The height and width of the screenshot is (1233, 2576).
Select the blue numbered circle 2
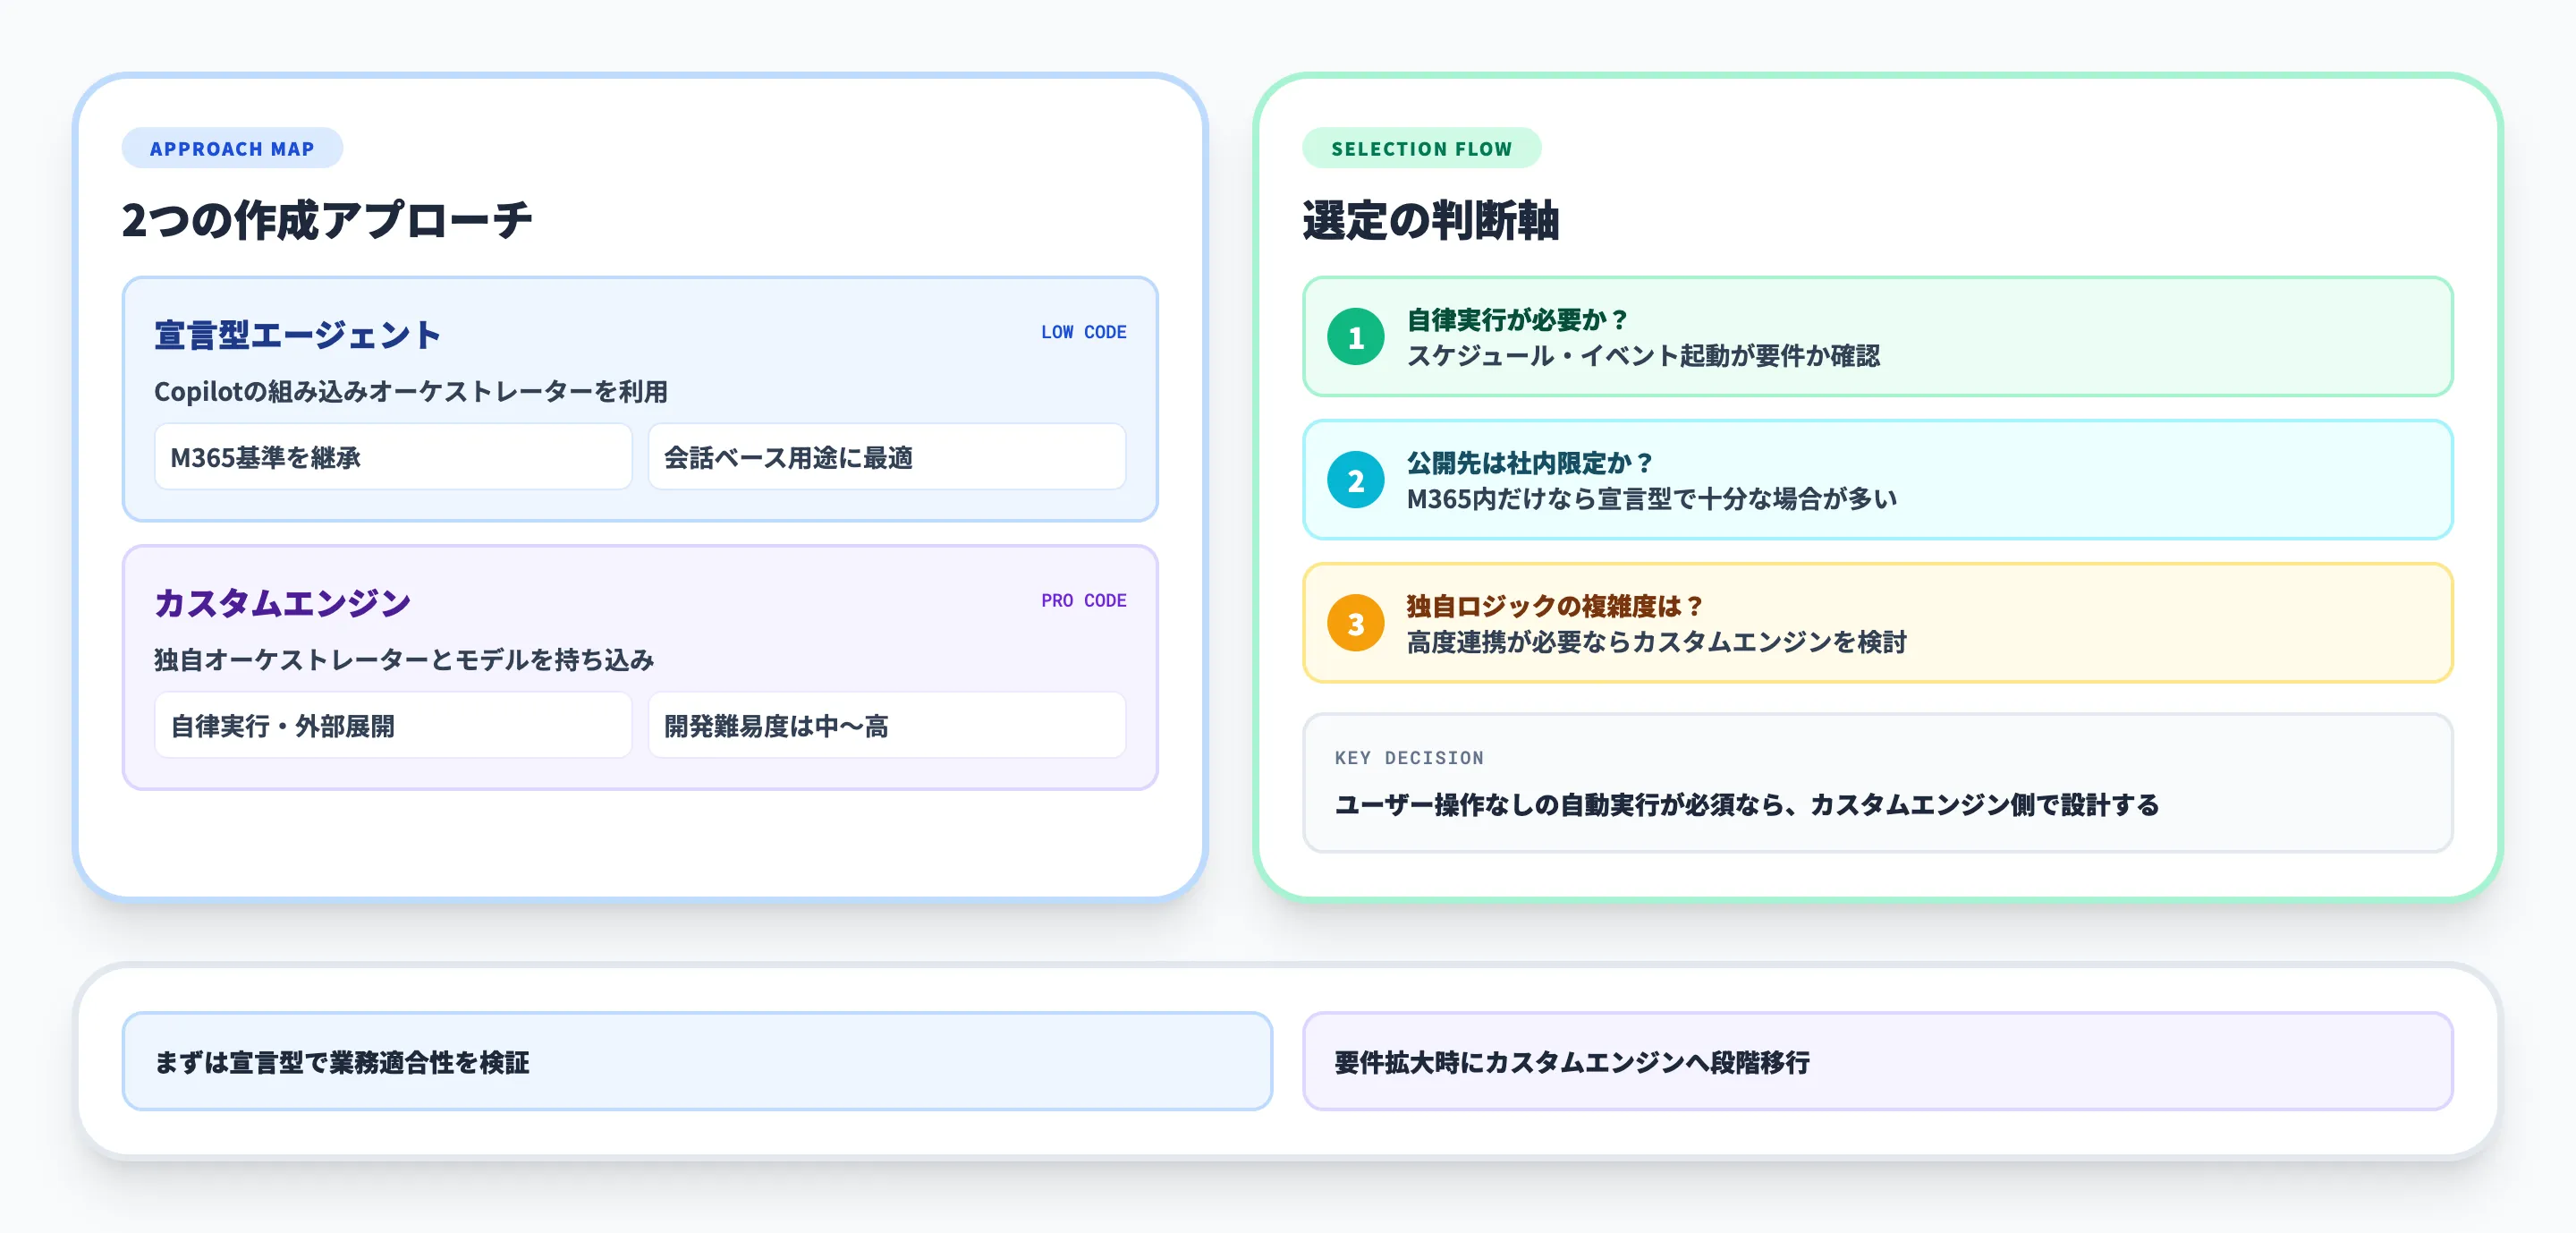pyautogui.click(x=1357, y=481)
